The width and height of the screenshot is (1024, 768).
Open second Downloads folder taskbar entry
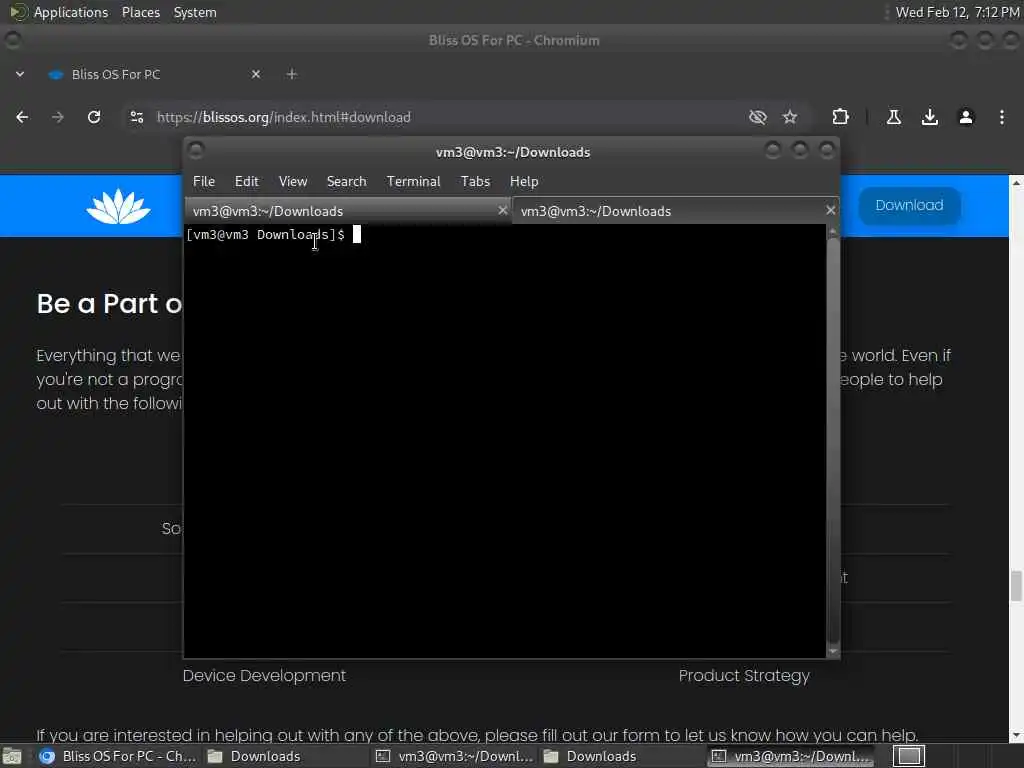tap(590, 756)
